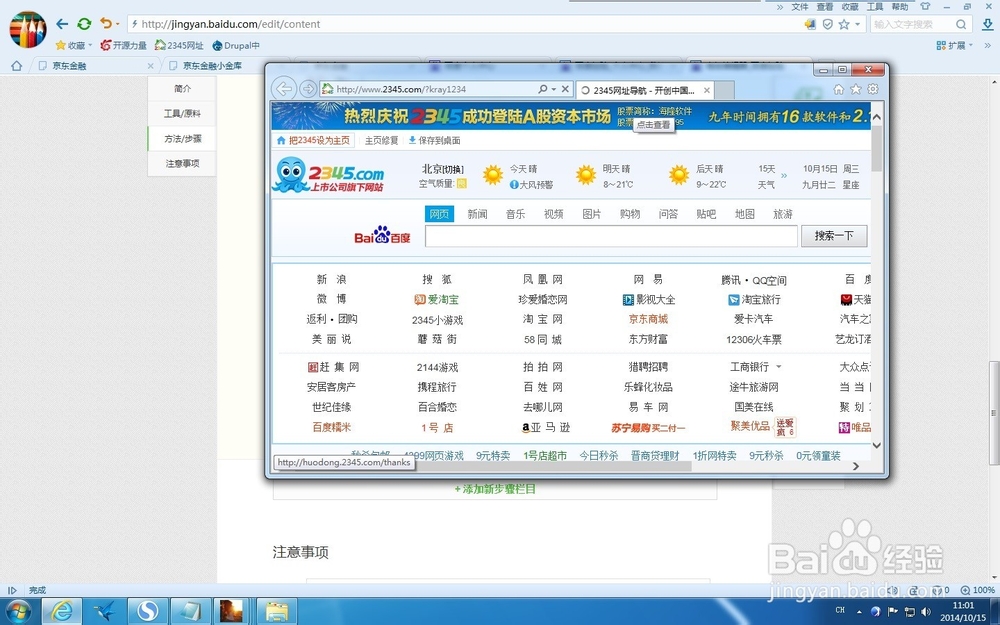Select 注意事项 in the left sidebar
Viewport: 1000px width, 625px height.
(x=182, y=163)
